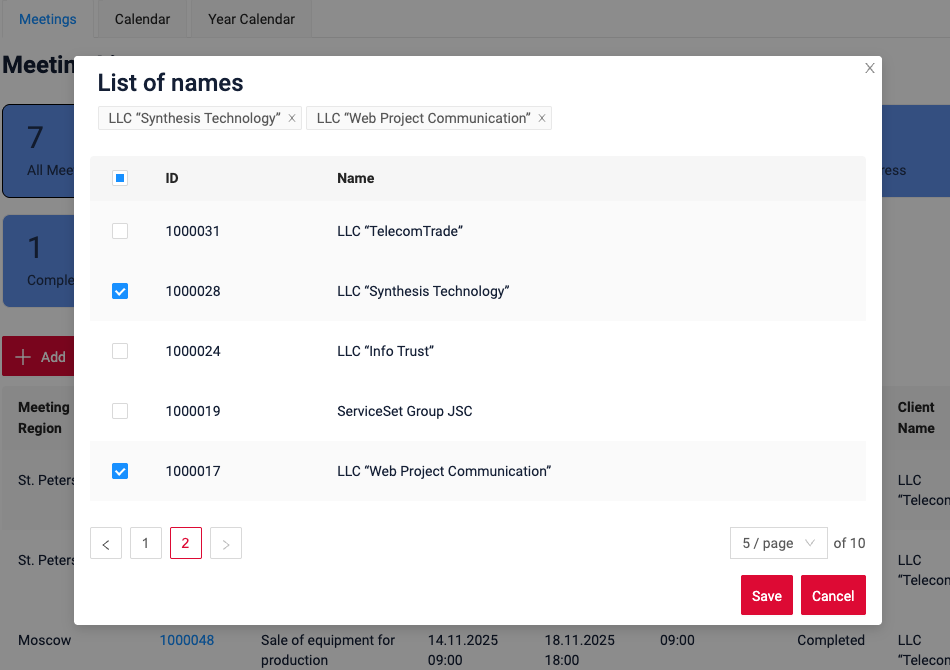Remove the LLC "Synthesis Technology" tag
This screenshot has width=950, height=670.
292,118
